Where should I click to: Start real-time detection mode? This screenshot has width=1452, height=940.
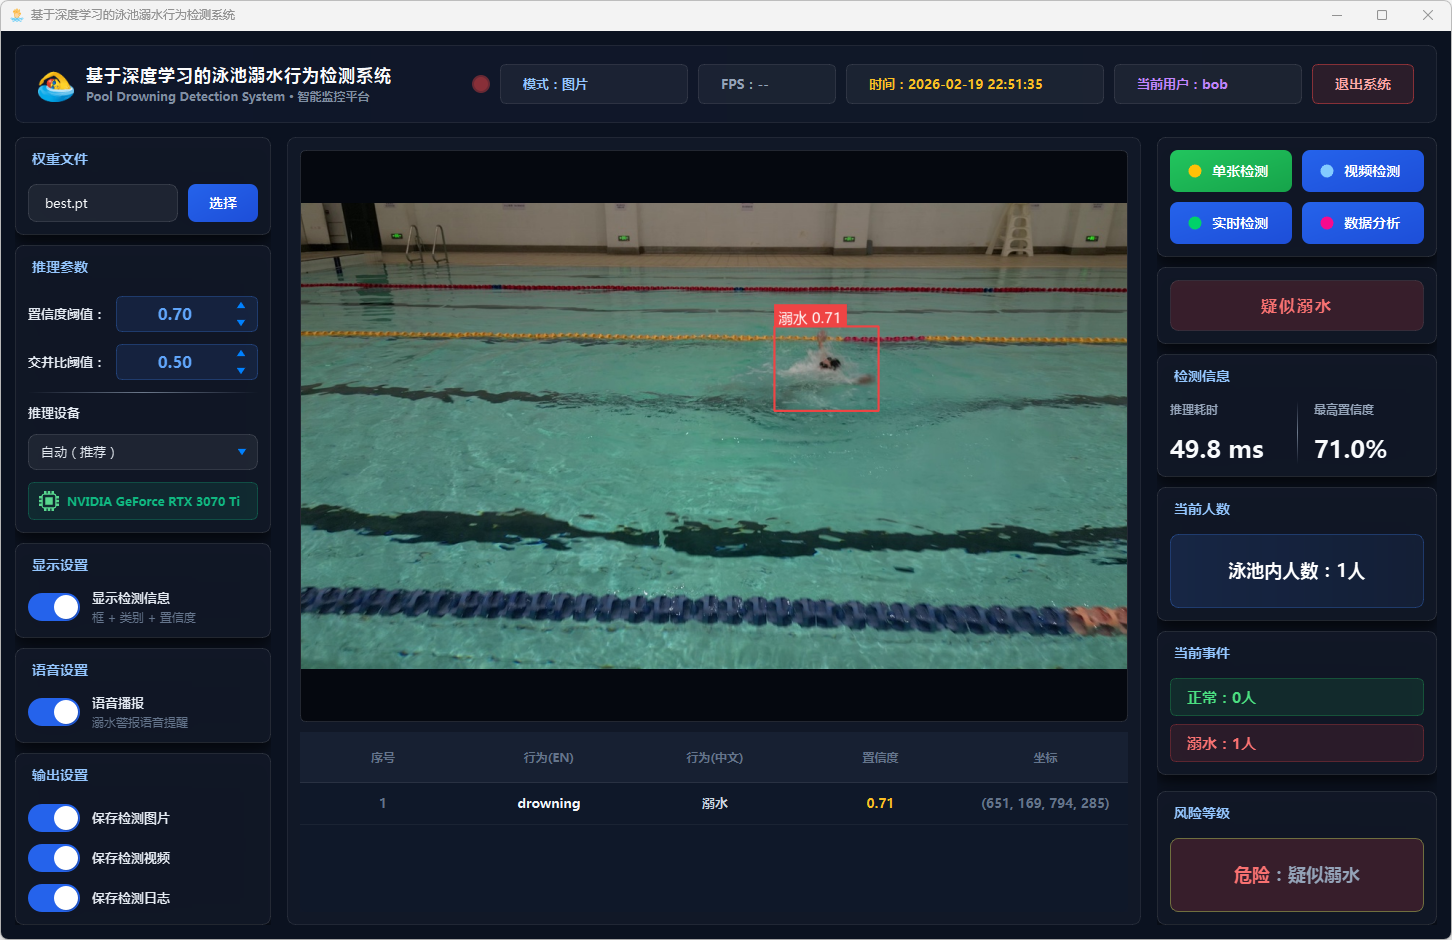tap(1230, 223)
